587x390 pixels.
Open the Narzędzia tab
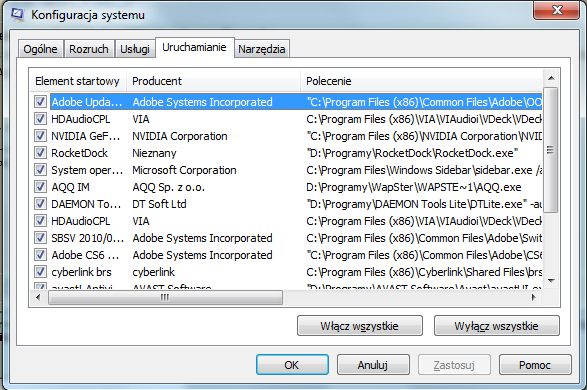click(x=262, y=49)
